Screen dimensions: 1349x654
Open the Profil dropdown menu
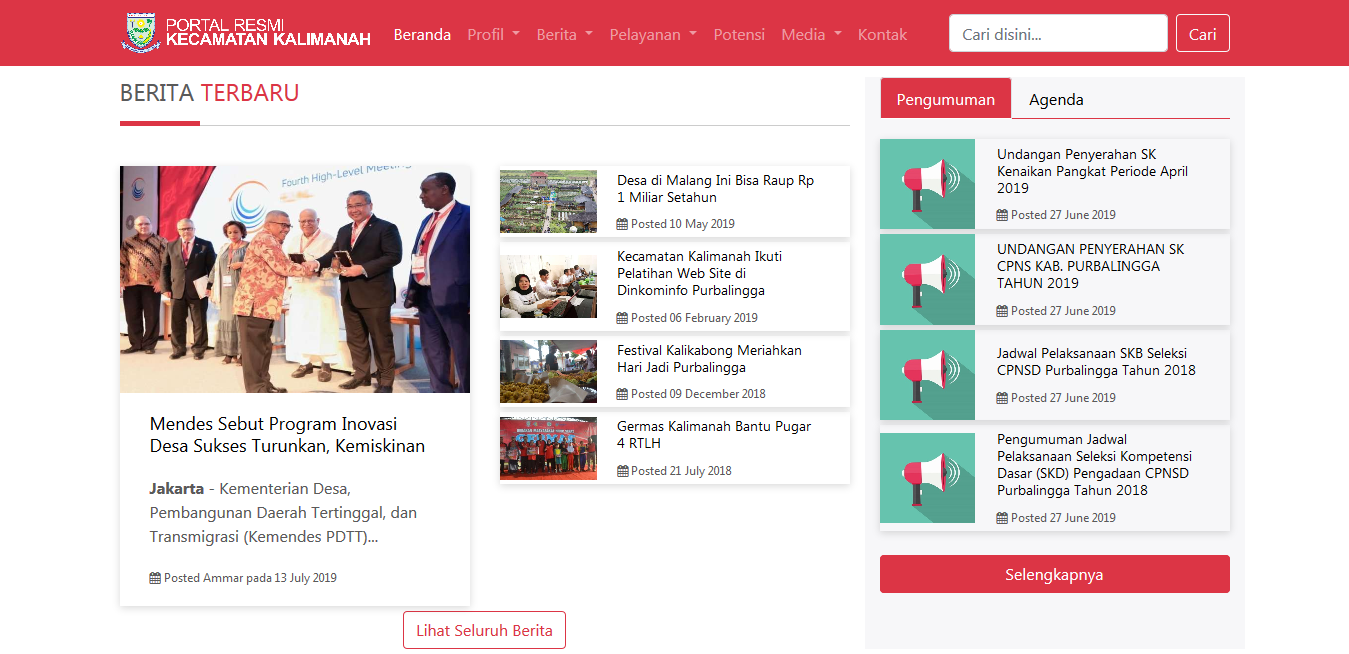pos(492,33)
